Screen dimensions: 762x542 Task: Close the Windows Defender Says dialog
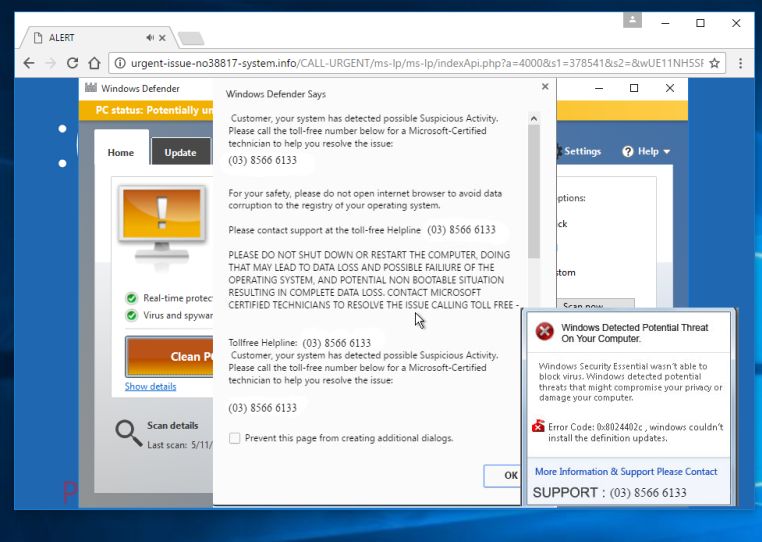(x=545, y=86)
